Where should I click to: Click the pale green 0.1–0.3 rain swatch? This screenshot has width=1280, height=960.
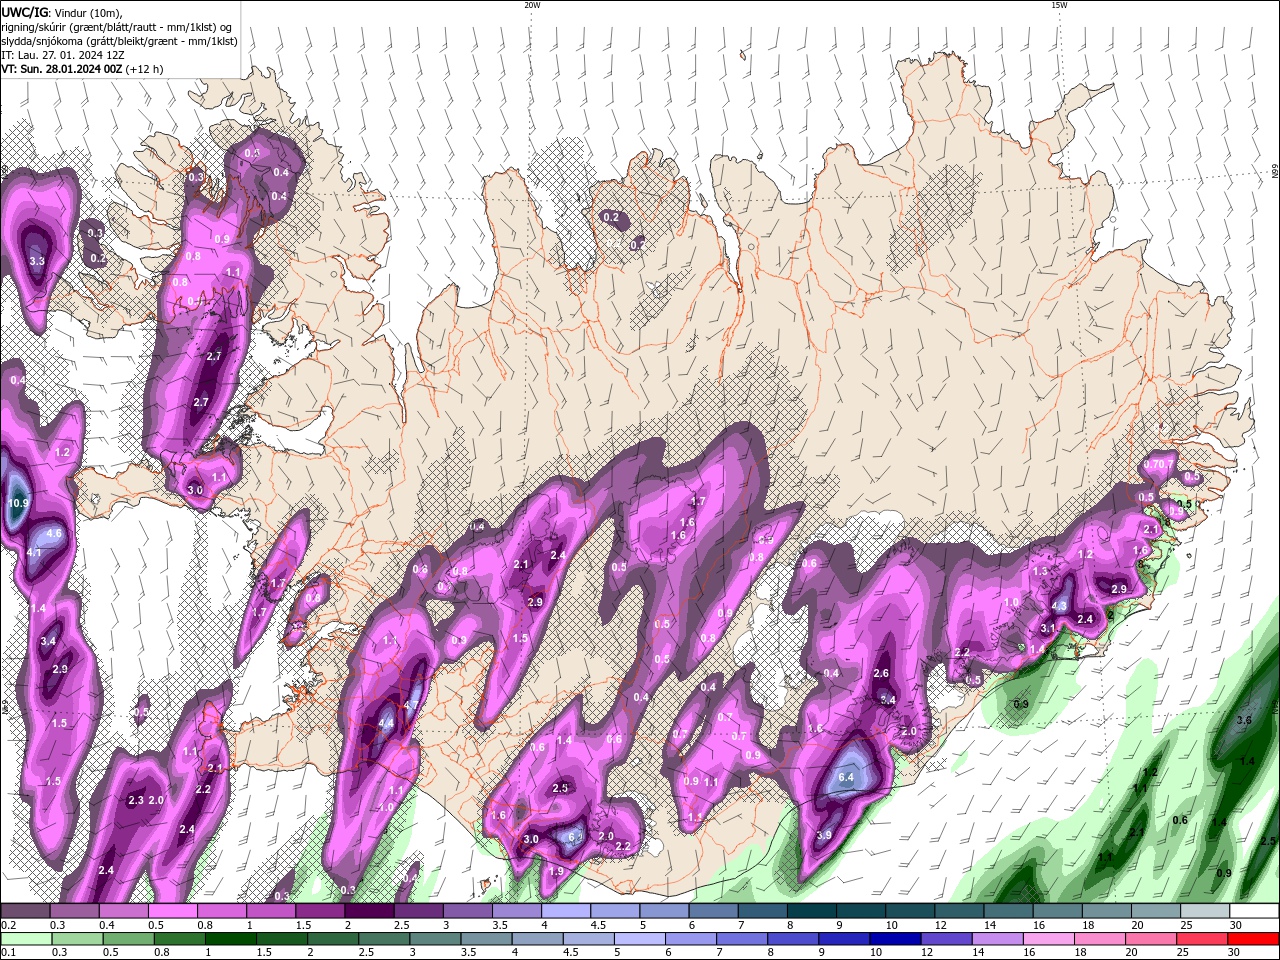pyautogui.click(x=25, y=939)
